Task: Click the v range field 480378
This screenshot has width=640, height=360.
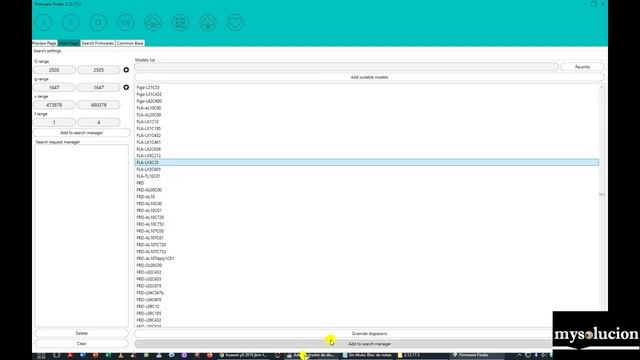Action: (99, 105)
